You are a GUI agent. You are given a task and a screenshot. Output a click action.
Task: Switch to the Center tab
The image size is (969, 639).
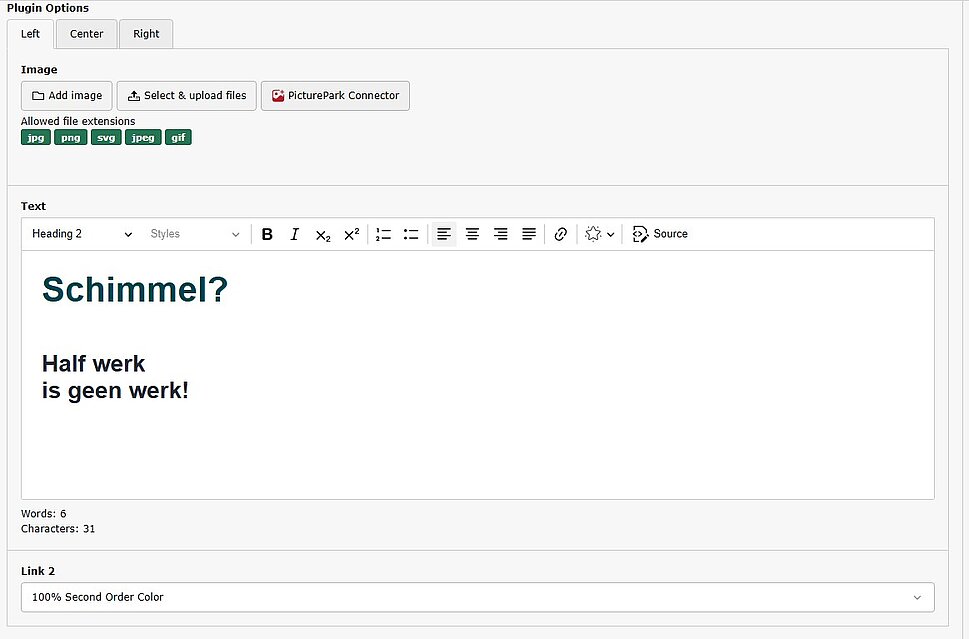pos(87,34)
